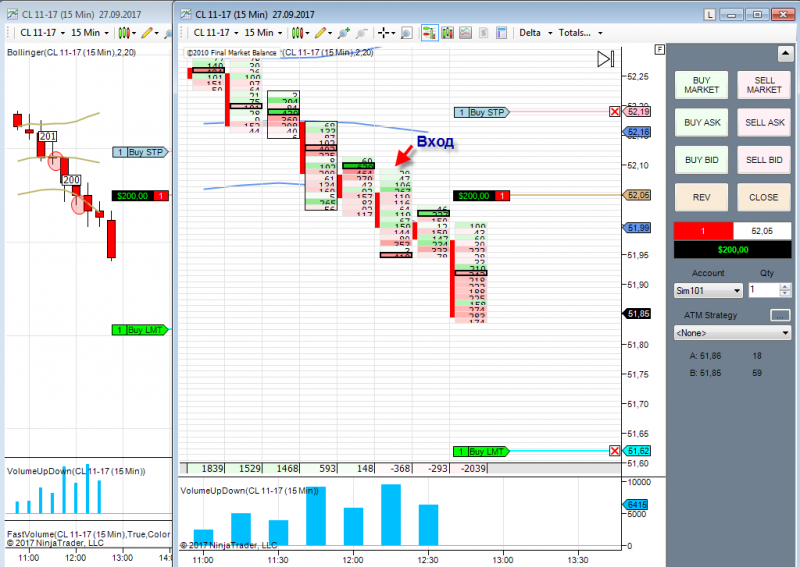Select the crosshair cursor tool

(x=383, y=33)
